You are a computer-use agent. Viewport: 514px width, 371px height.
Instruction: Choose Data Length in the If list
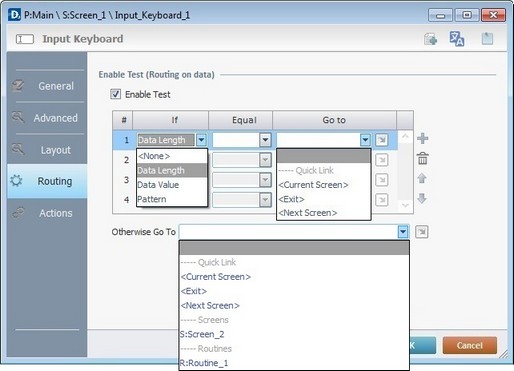pyautogui.click(x=172, y=170)
